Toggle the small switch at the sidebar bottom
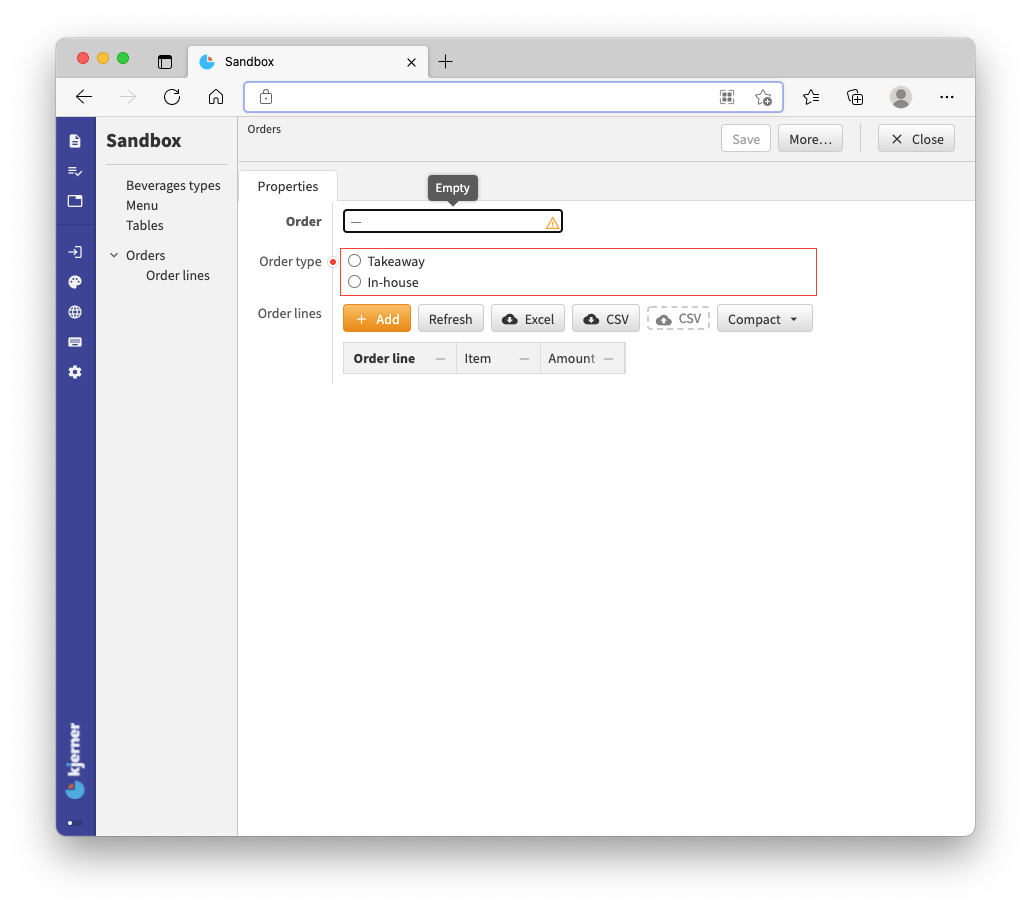1031x910 pixels. tap(75, 823)
